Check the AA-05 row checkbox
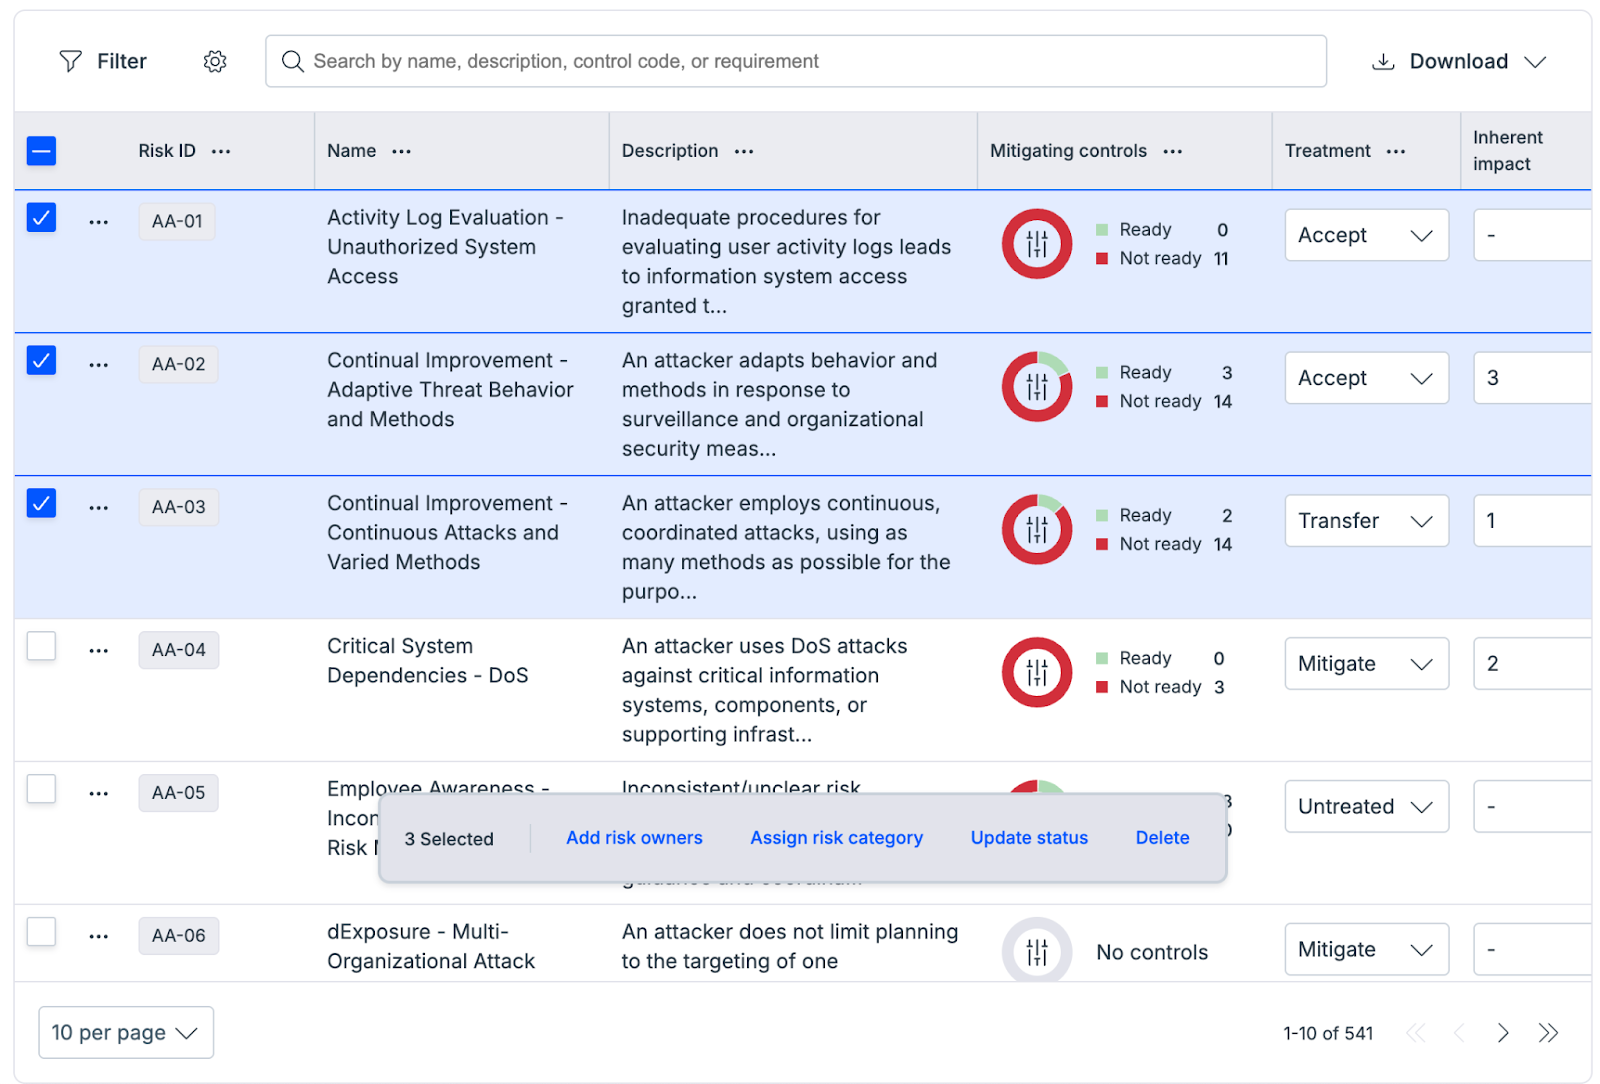Viewport: 1600px width, 1084px height. point(41,789)
